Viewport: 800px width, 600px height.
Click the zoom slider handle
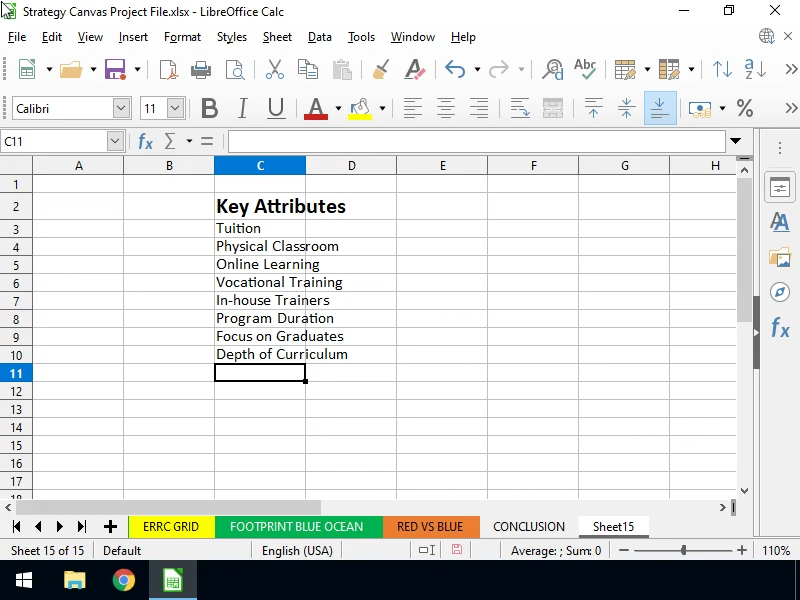[x=683, y=550]
